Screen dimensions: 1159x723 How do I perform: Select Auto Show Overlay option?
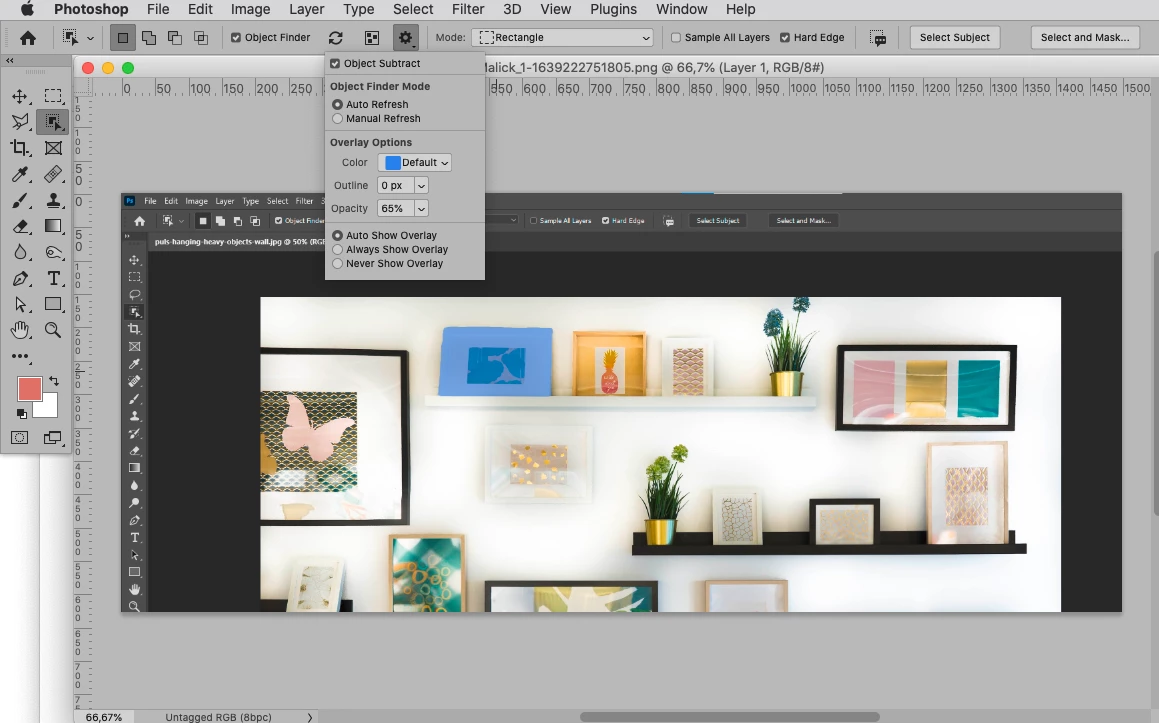click(338, 235)
